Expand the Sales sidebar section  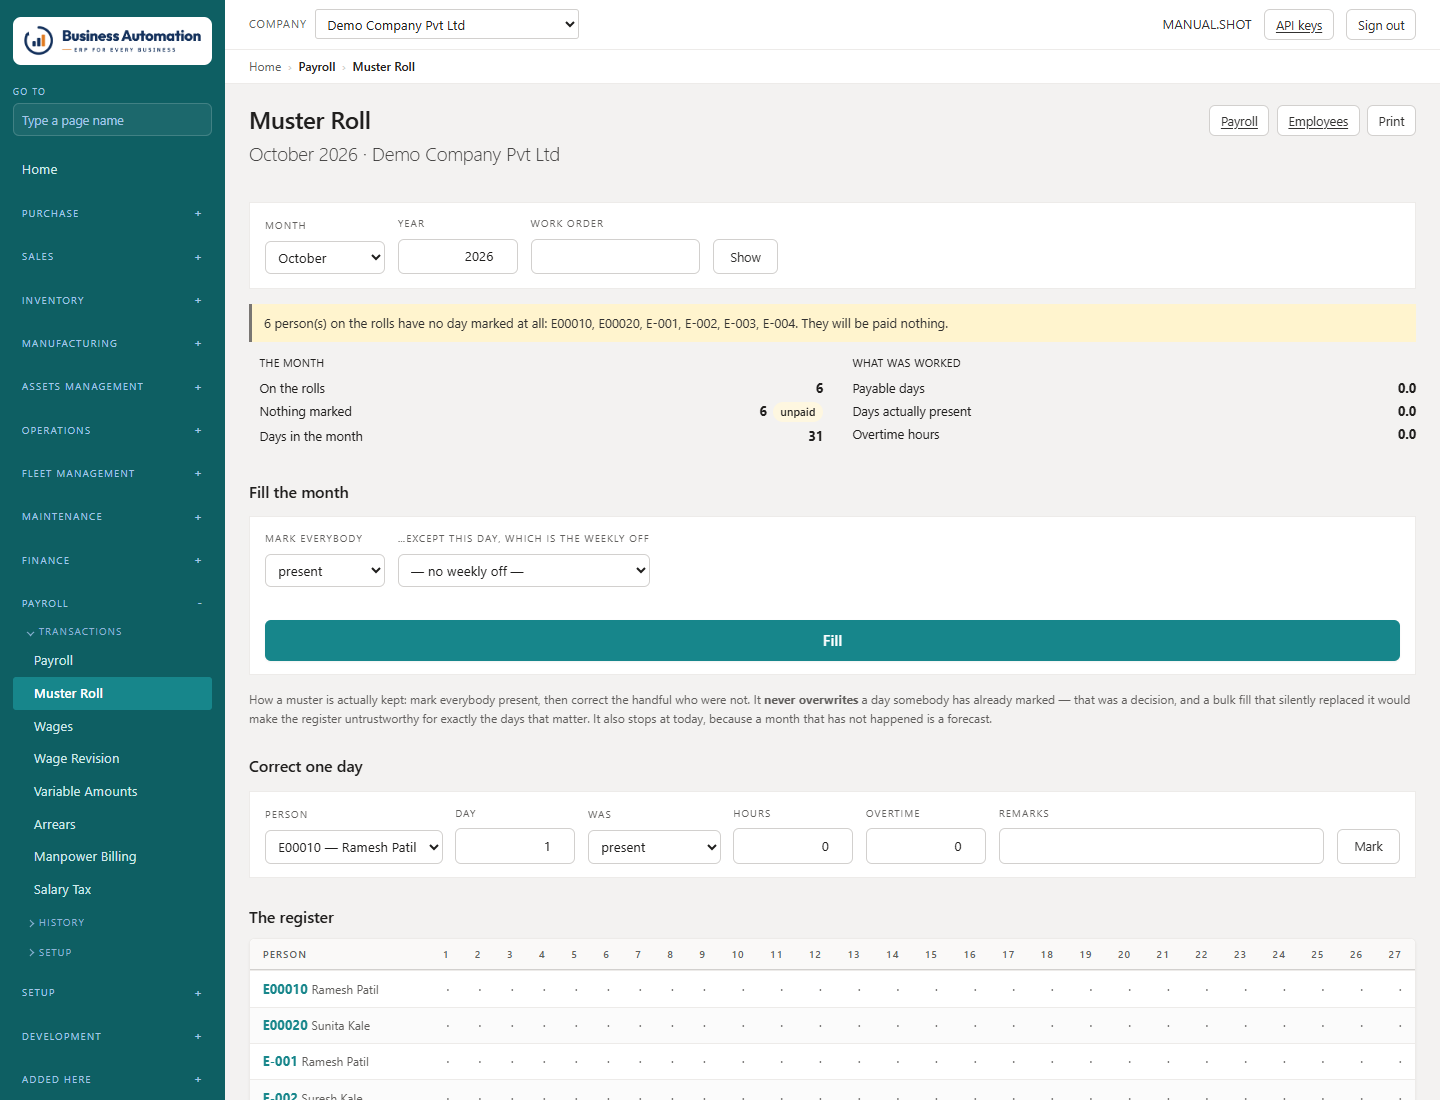click(112, 257)
